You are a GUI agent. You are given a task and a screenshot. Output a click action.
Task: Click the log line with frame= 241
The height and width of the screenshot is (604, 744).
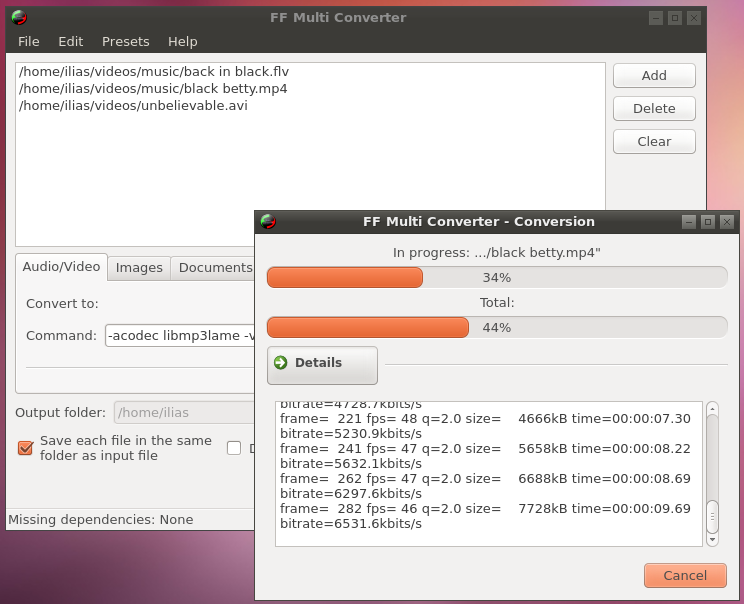[485, 449]
